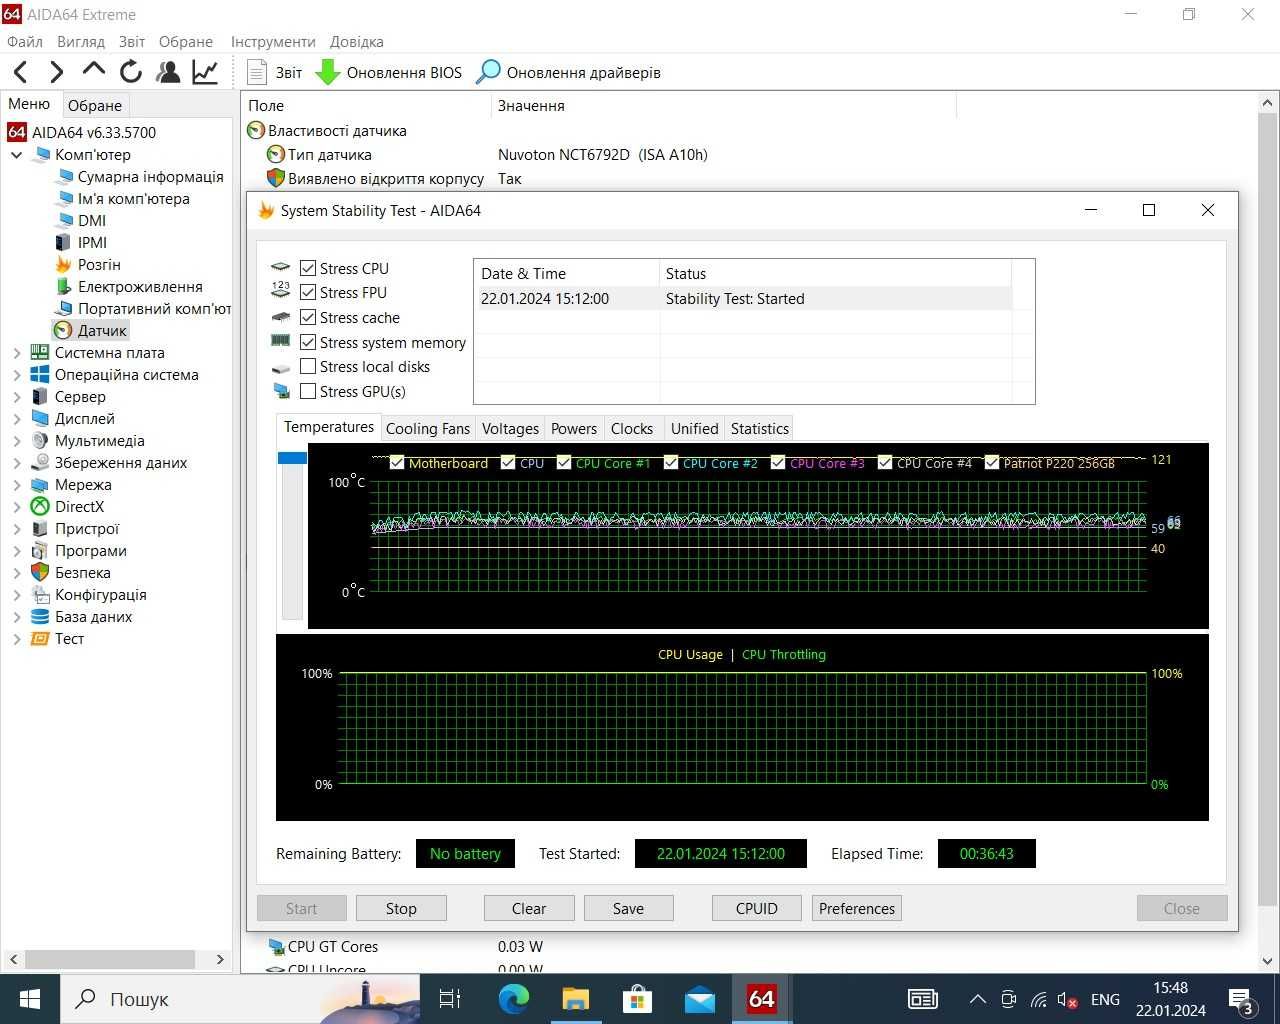The width and height of the screenshot is (1280, 1024).
Task: Enable Stress GPU(s) checkbox
Action: [x=308, y=391]
